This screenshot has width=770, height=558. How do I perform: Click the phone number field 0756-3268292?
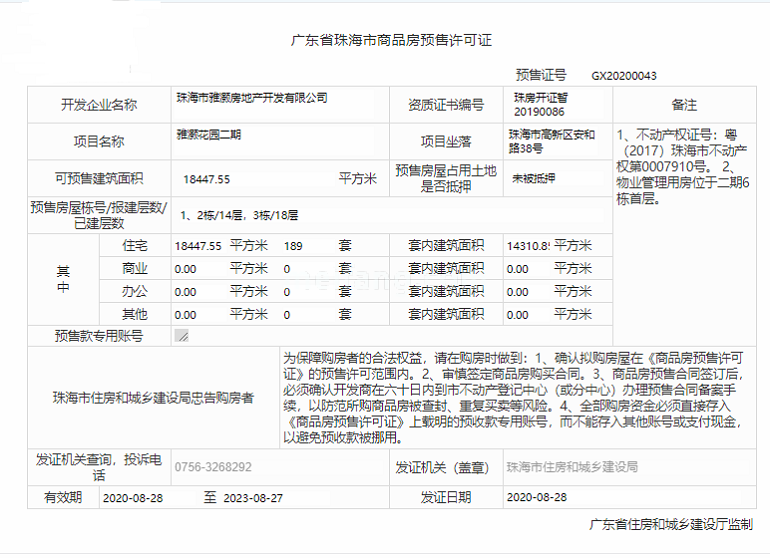(213, 467)
